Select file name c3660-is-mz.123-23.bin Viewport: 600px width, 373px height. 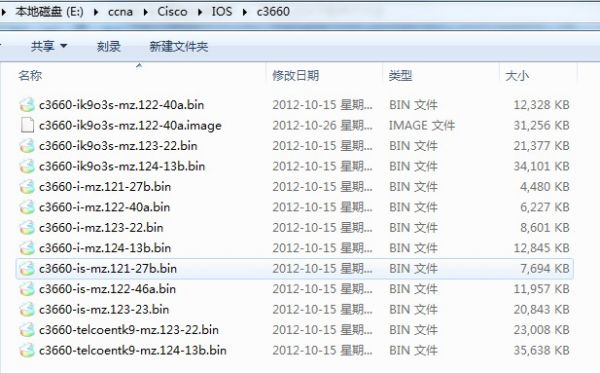[x=104, y=309]
